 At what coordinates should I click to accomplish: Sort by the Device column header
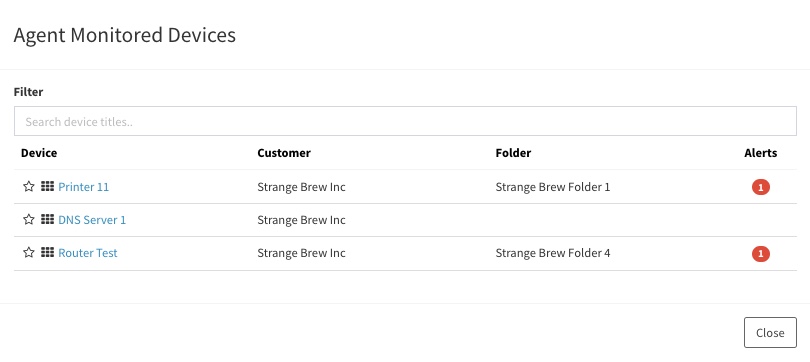(39, 153)
